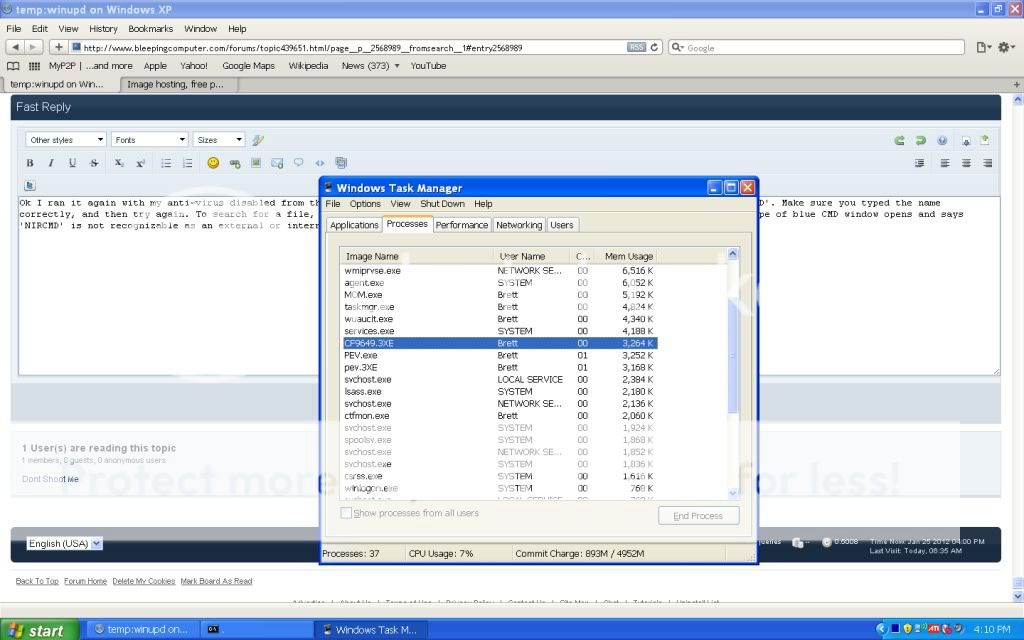1024x640 pixels.
Task: Toggle Italic text formatting
Action: 51,163
